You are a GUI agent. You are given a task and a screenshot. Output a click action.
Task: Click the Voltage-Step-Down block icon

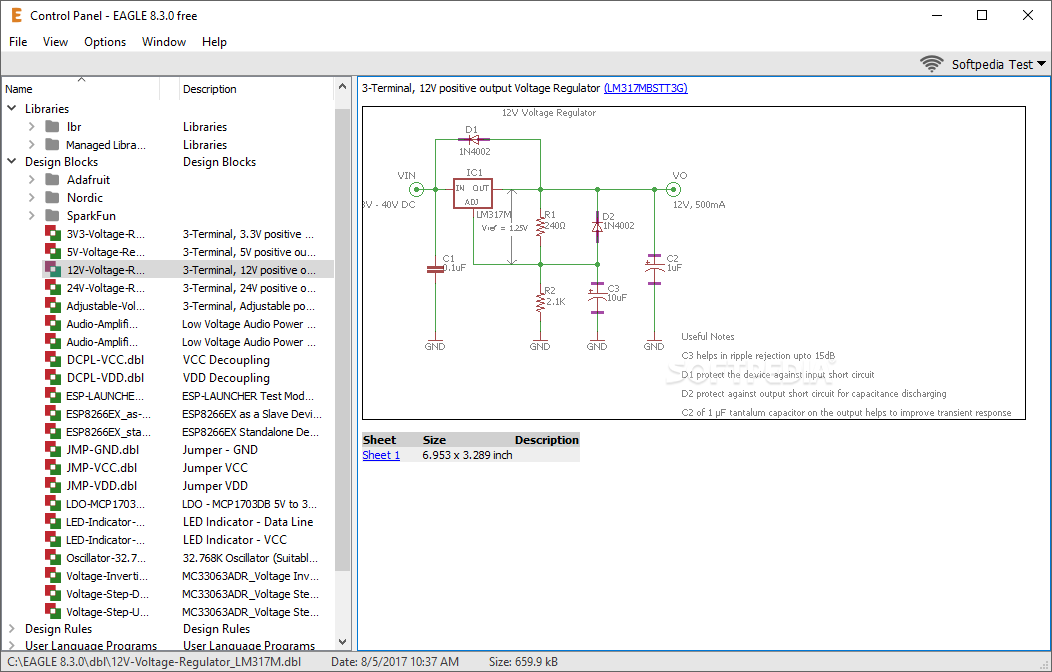click(x=53, y=593)
